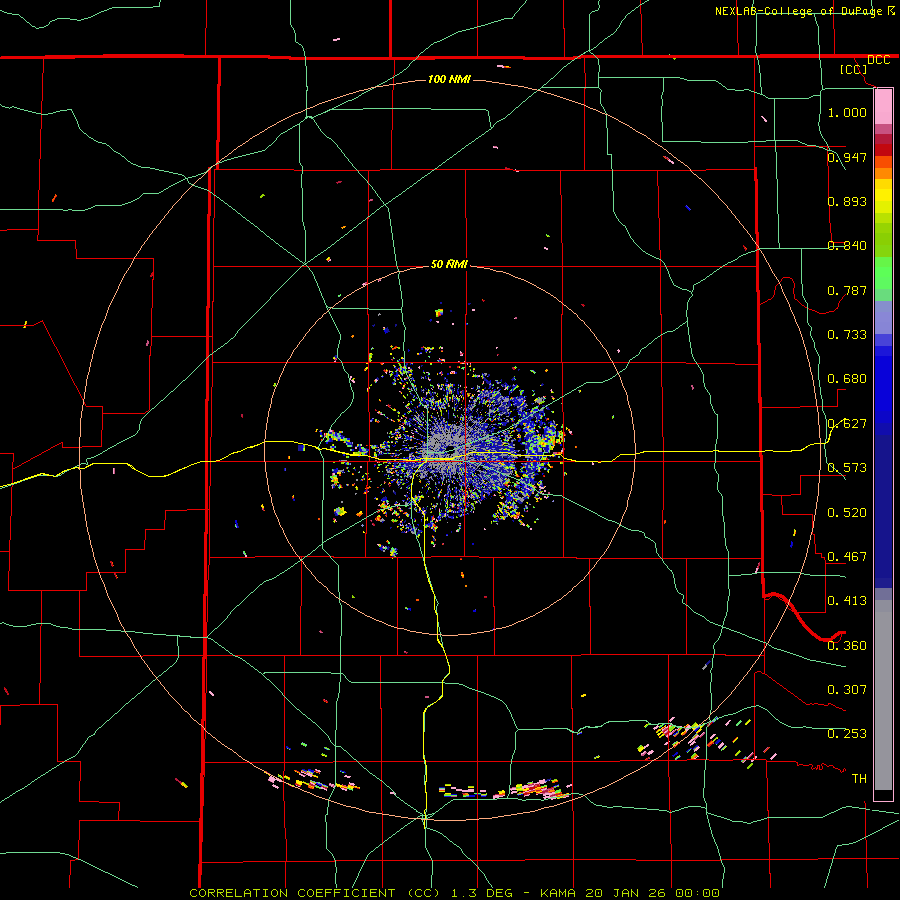This screenshot has height=900, width=900.
Task: Click the TH threshold legend label
Action: pyautogui.click(x=859, y=778)
